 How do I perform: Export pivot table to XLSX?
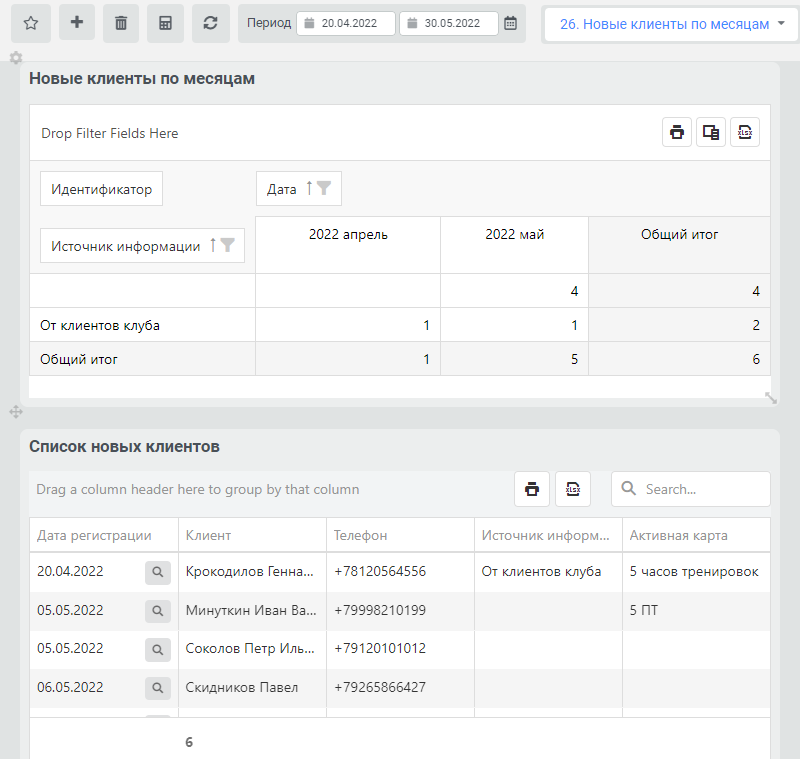[x=745, y=132]
